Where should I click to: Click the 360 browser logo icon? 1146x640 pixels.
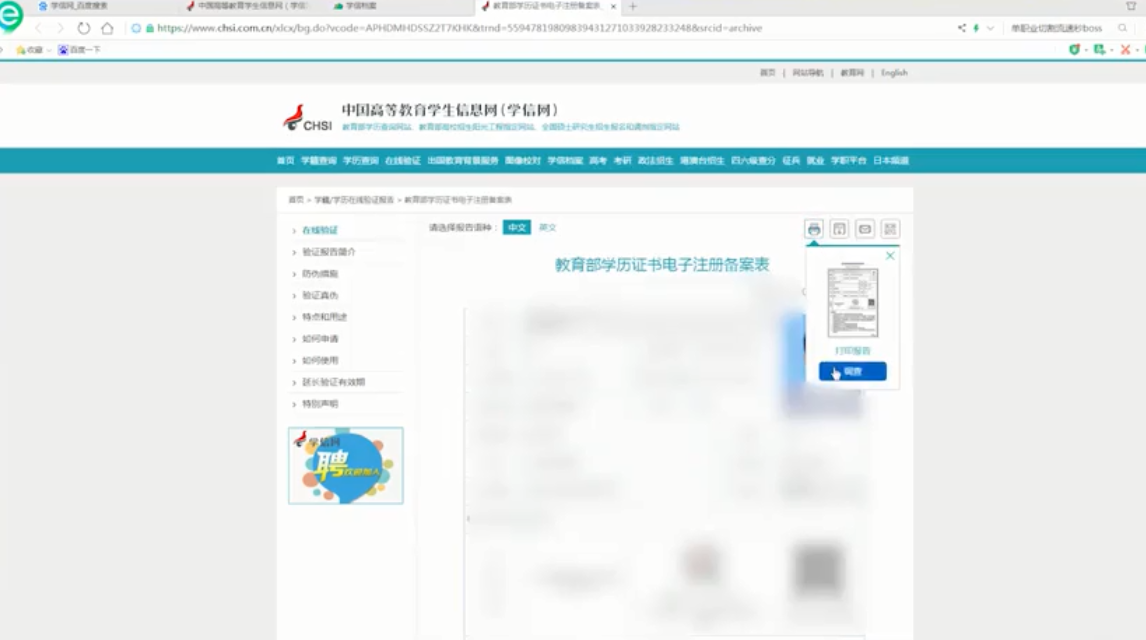pos(10,16)
